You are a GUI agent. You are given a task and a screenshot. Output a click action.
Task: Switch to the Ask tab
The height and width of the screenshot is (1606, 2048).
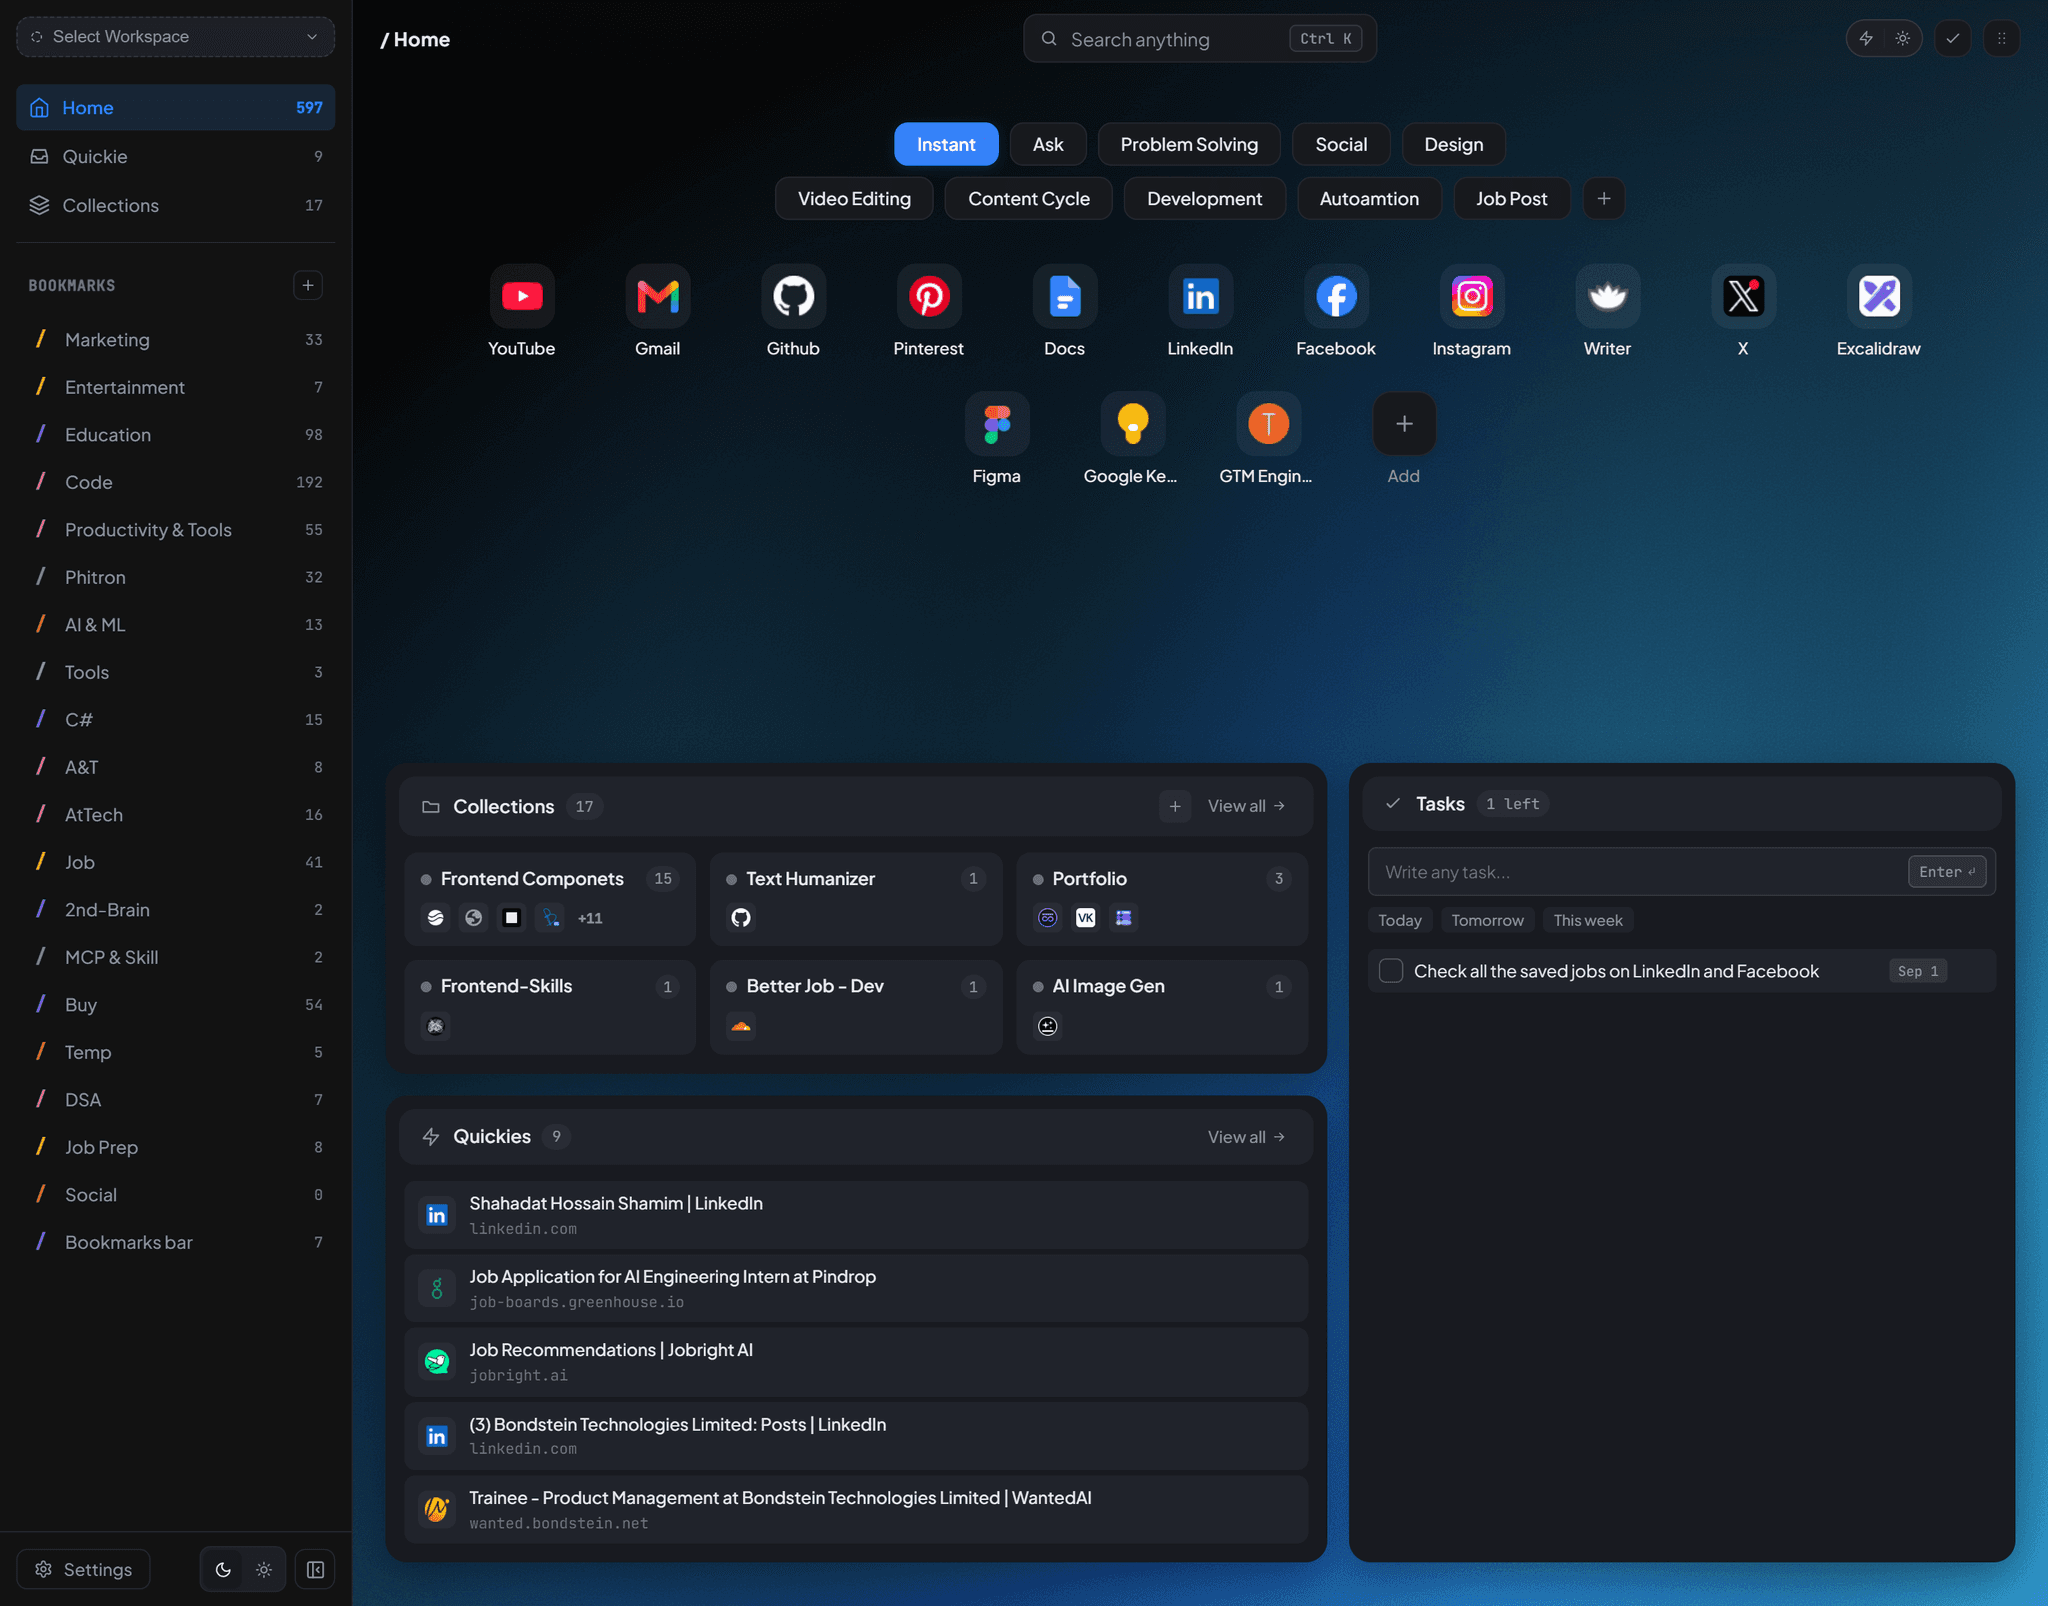click(1048, 144)
